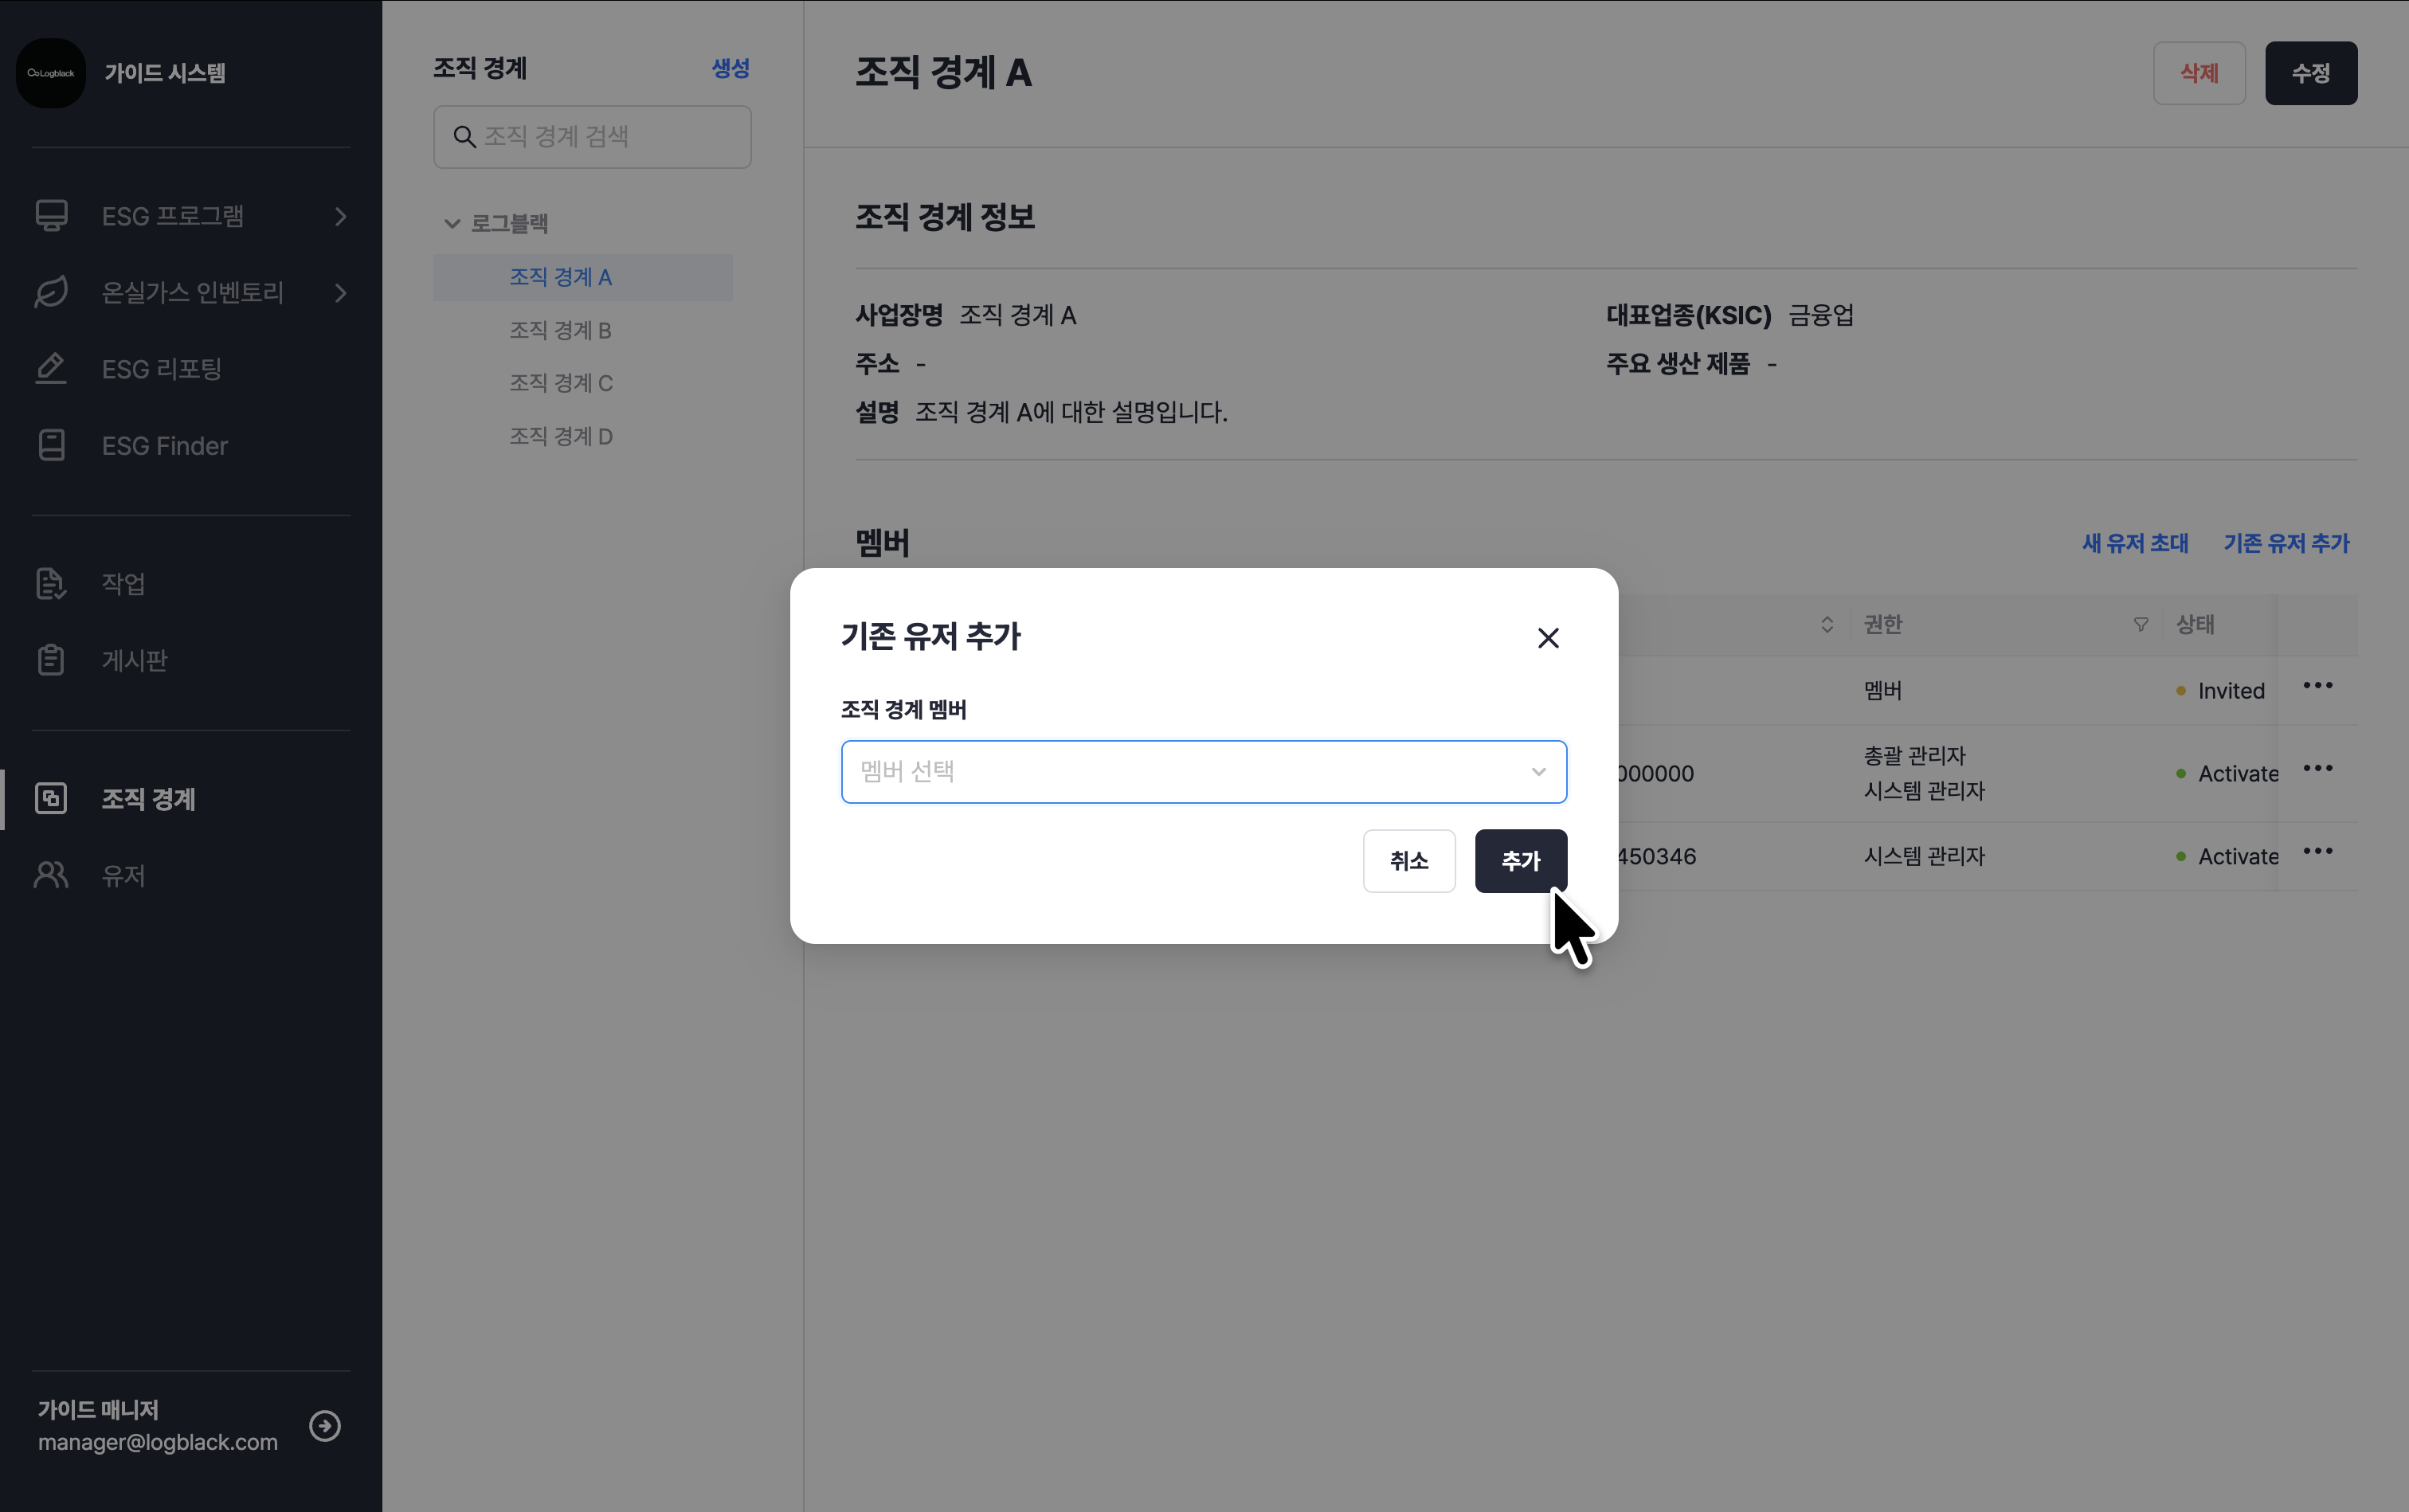The image size is (2409, 1512).
Task: Click the ESG 리포팅 pencil icon
Action: click(x=51, y=369)
